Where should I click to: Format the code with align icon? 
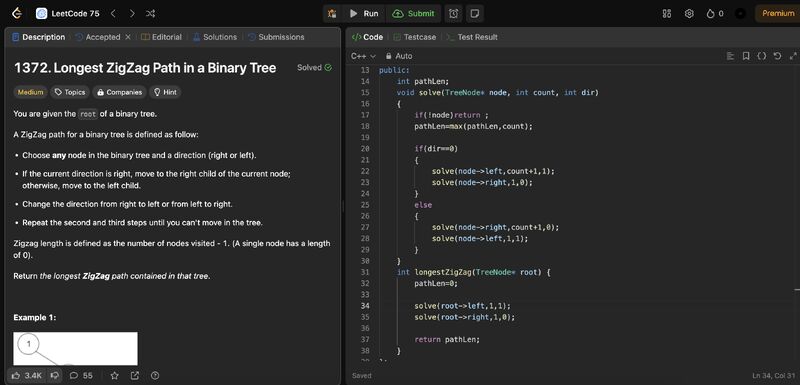[730, 56]
